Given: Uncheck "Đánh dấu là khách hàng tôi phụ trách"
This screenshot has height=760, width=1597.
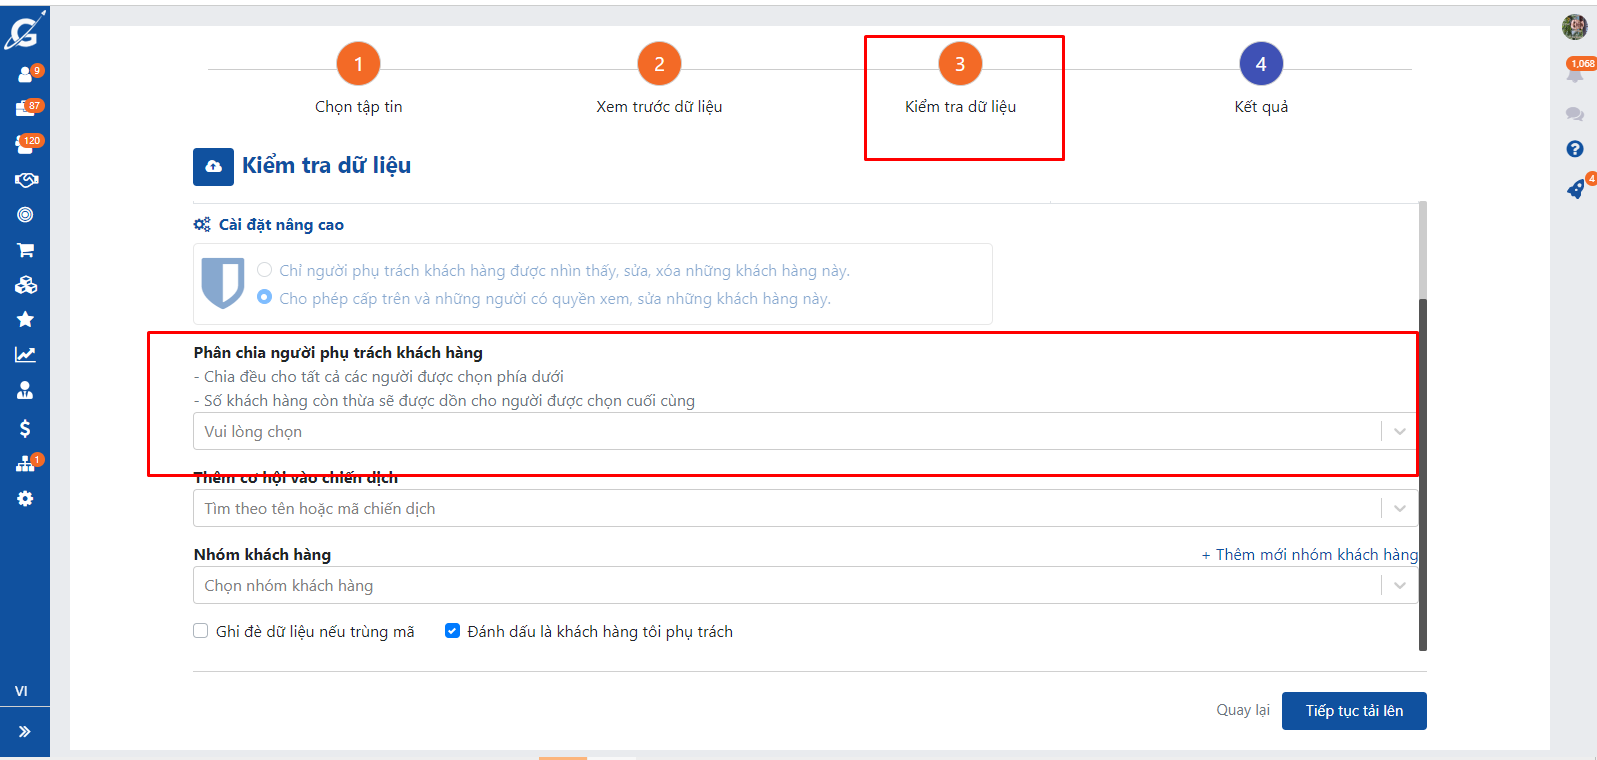Looking at the screenshot, I should pos(452,631).
